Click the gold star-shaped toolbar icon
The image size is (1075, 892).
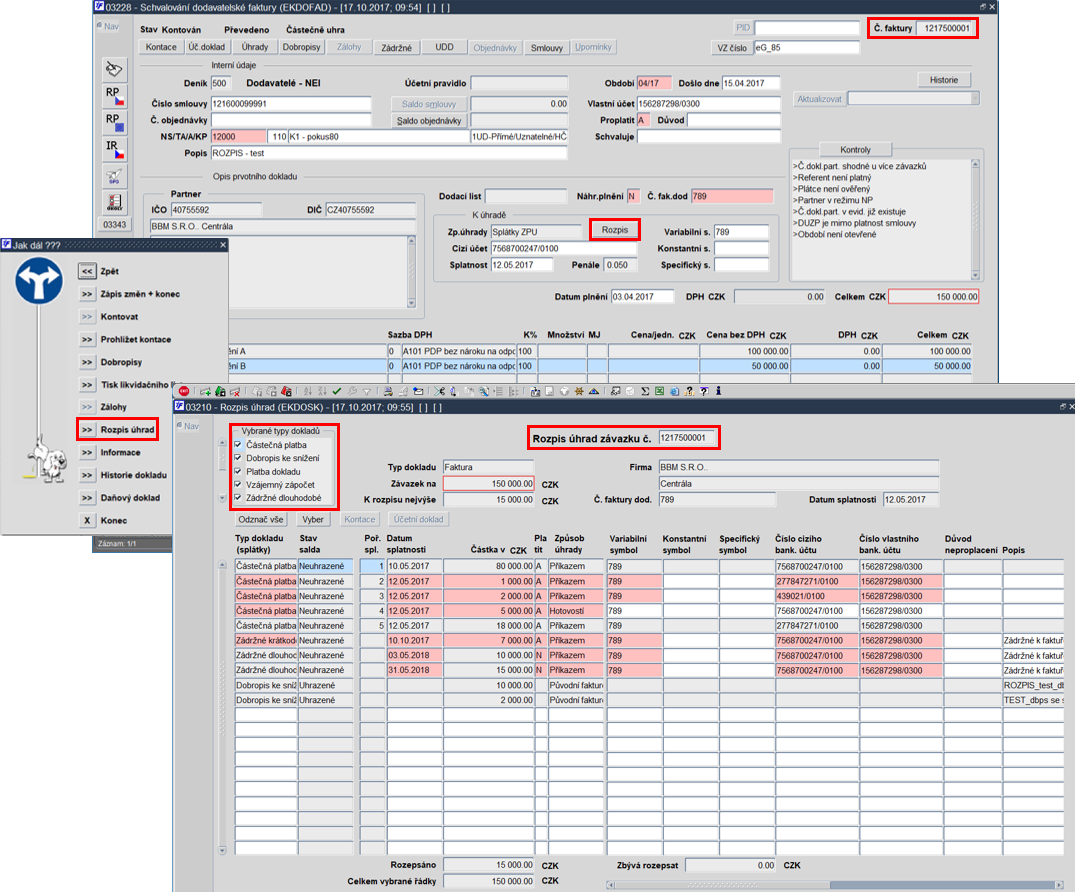click(579, 391)
